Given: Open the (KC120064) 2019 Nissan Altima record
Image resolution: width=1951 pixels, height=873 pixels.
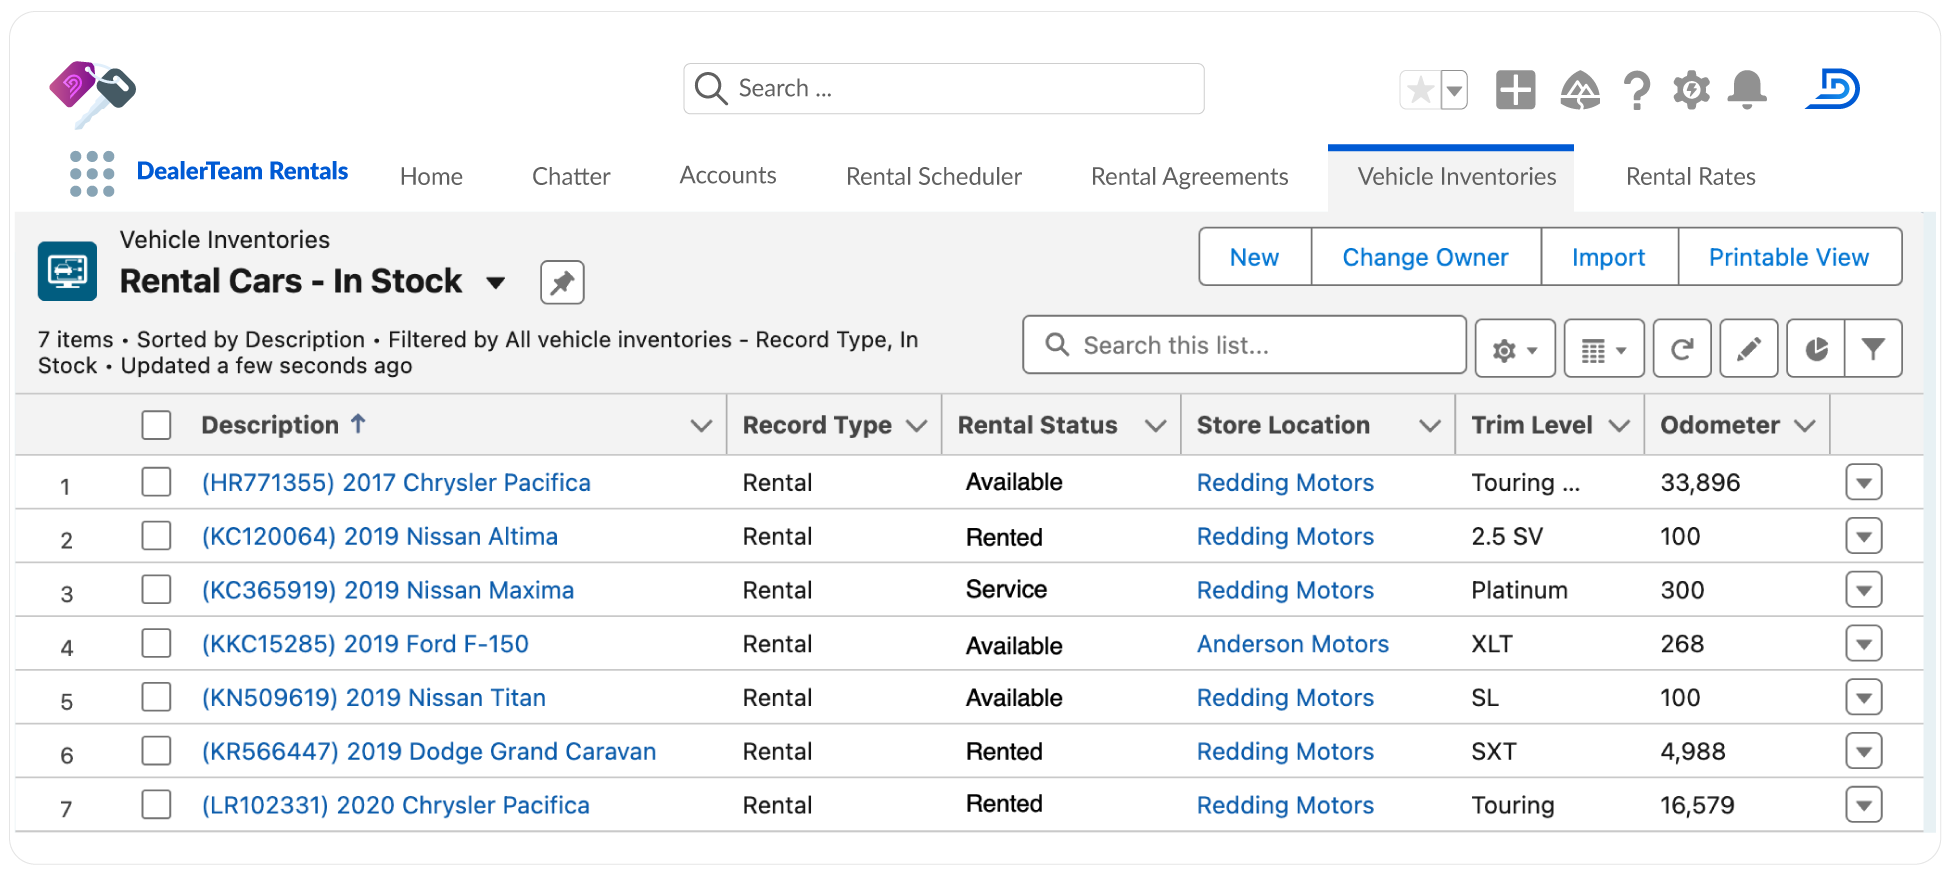Looking at the screenshot, I should (380, 537).
